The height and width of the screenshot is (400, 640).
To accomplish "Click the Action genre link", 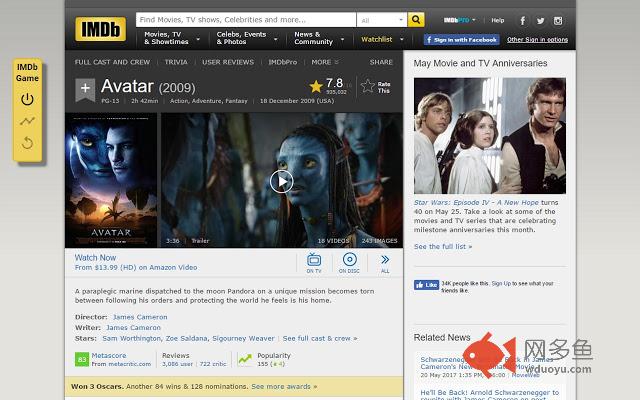I will [179, 101].
